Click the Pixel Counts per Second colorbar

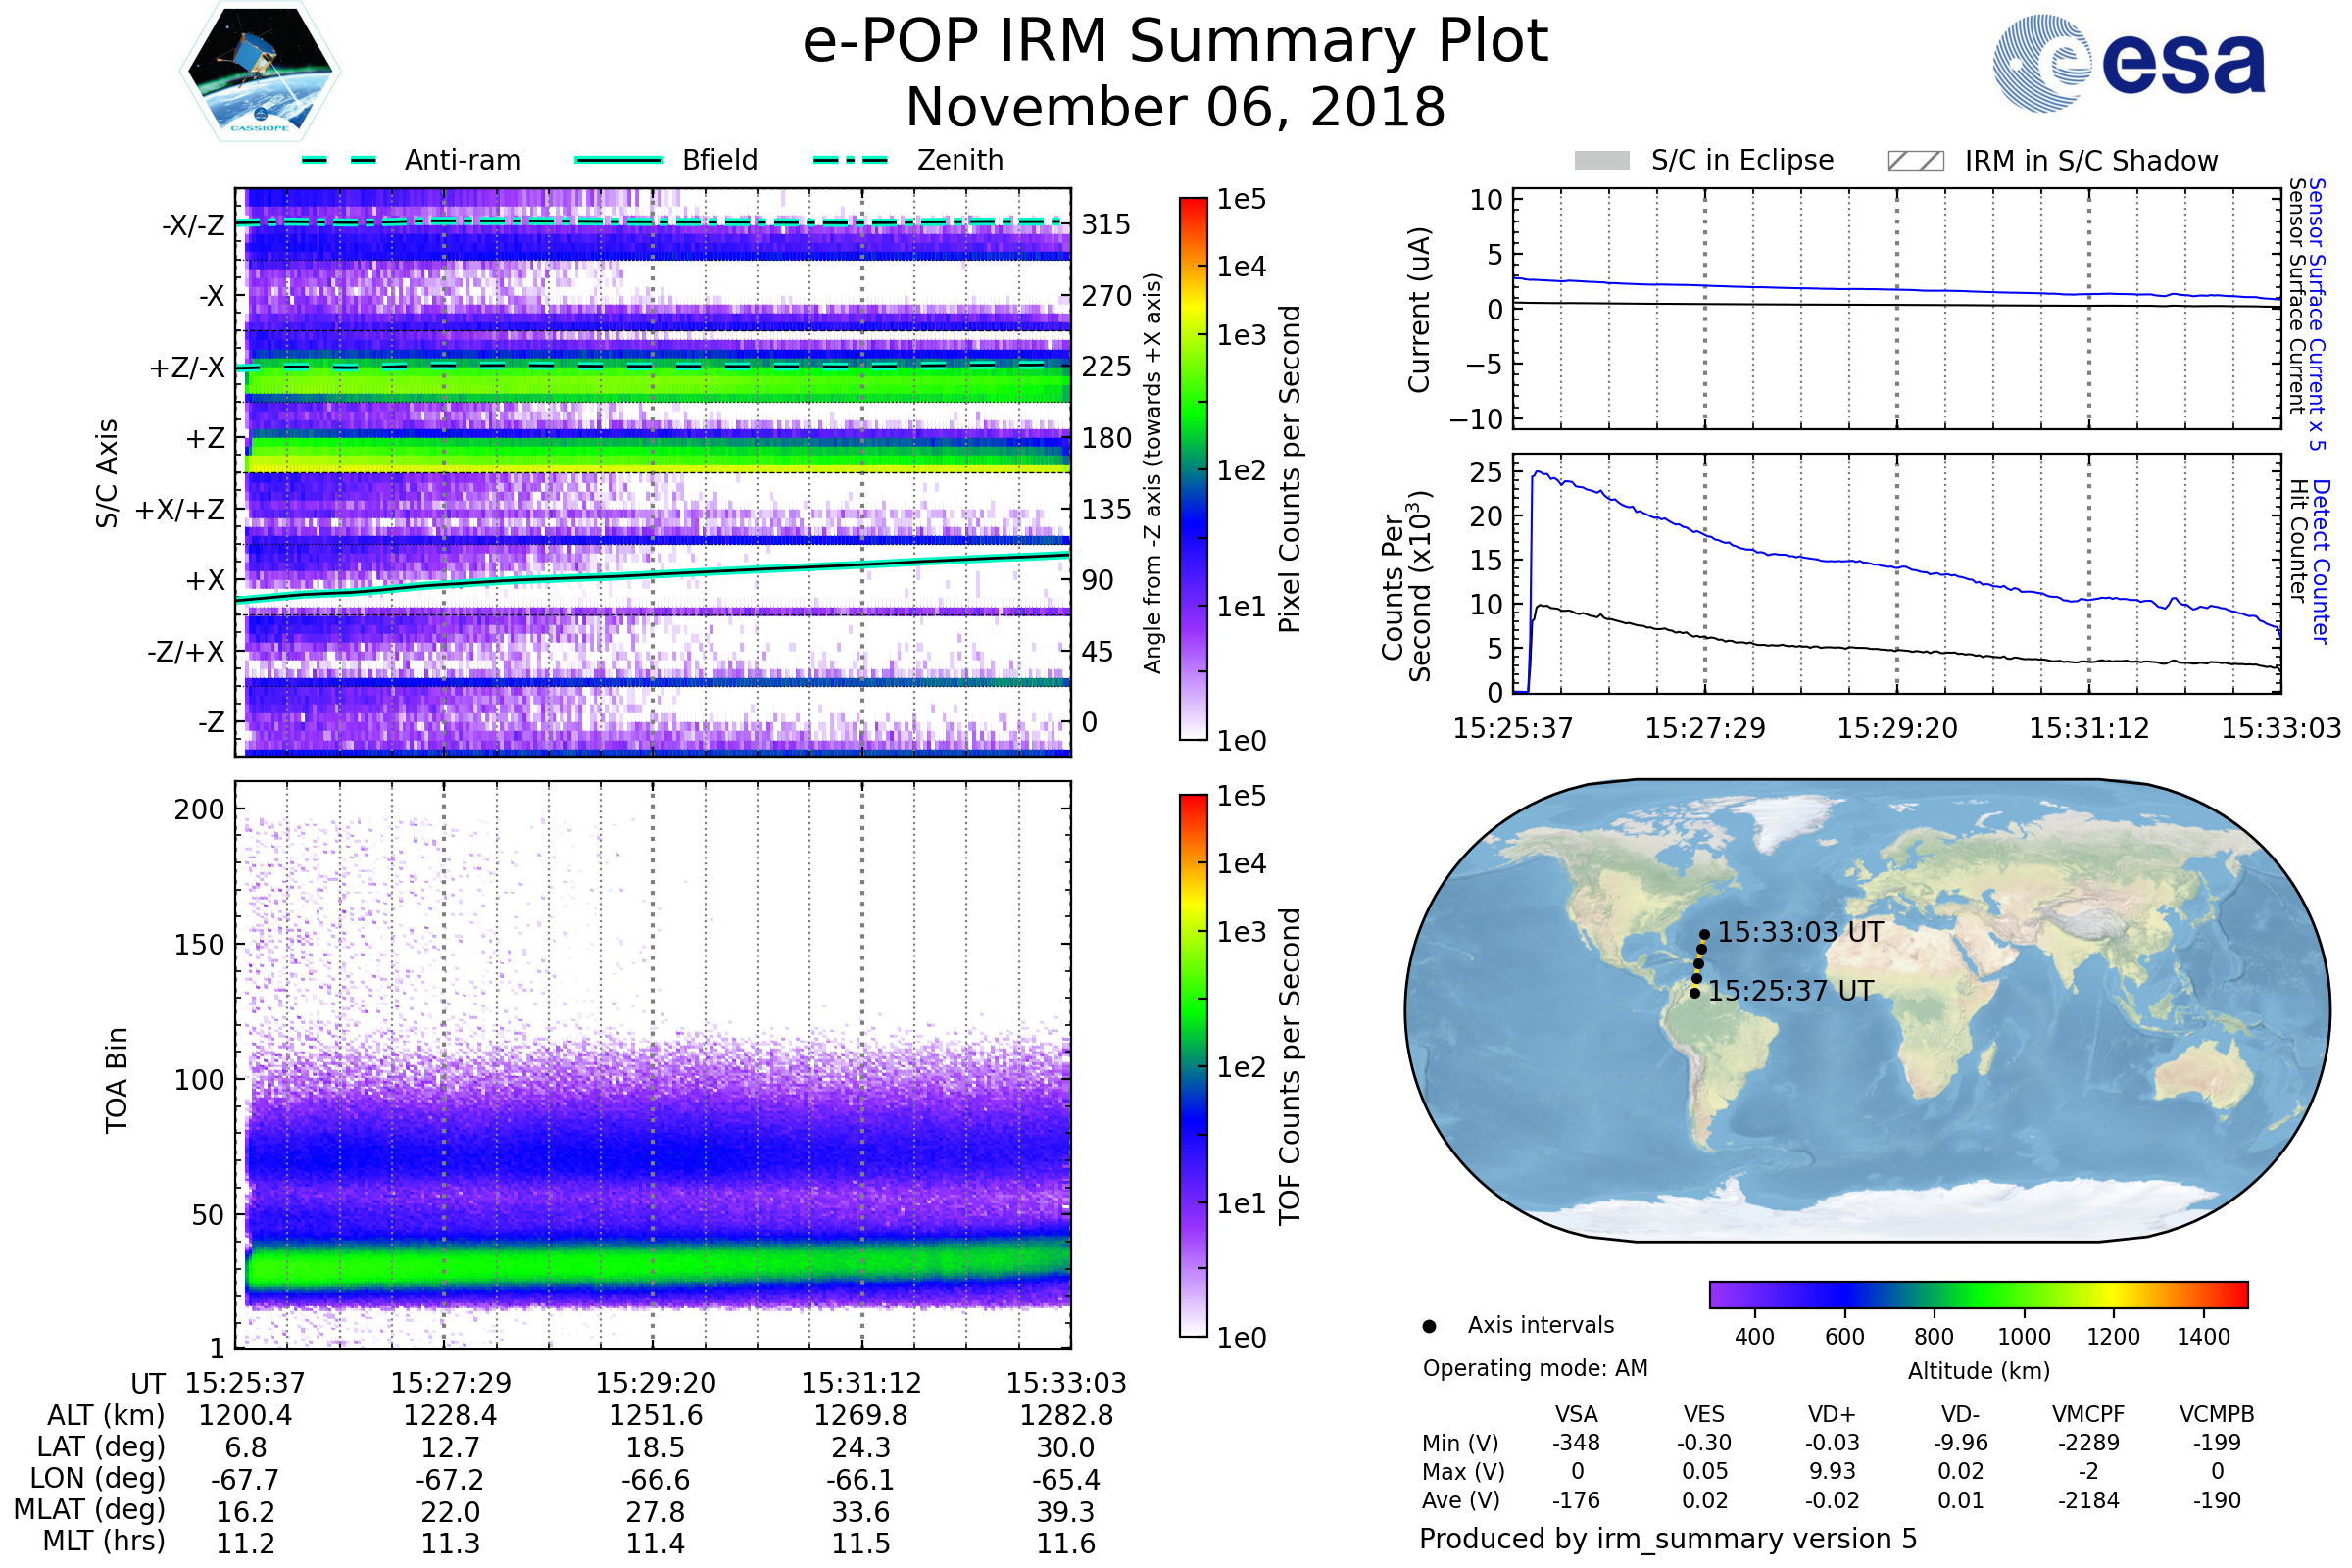(x=1193, y=469)
